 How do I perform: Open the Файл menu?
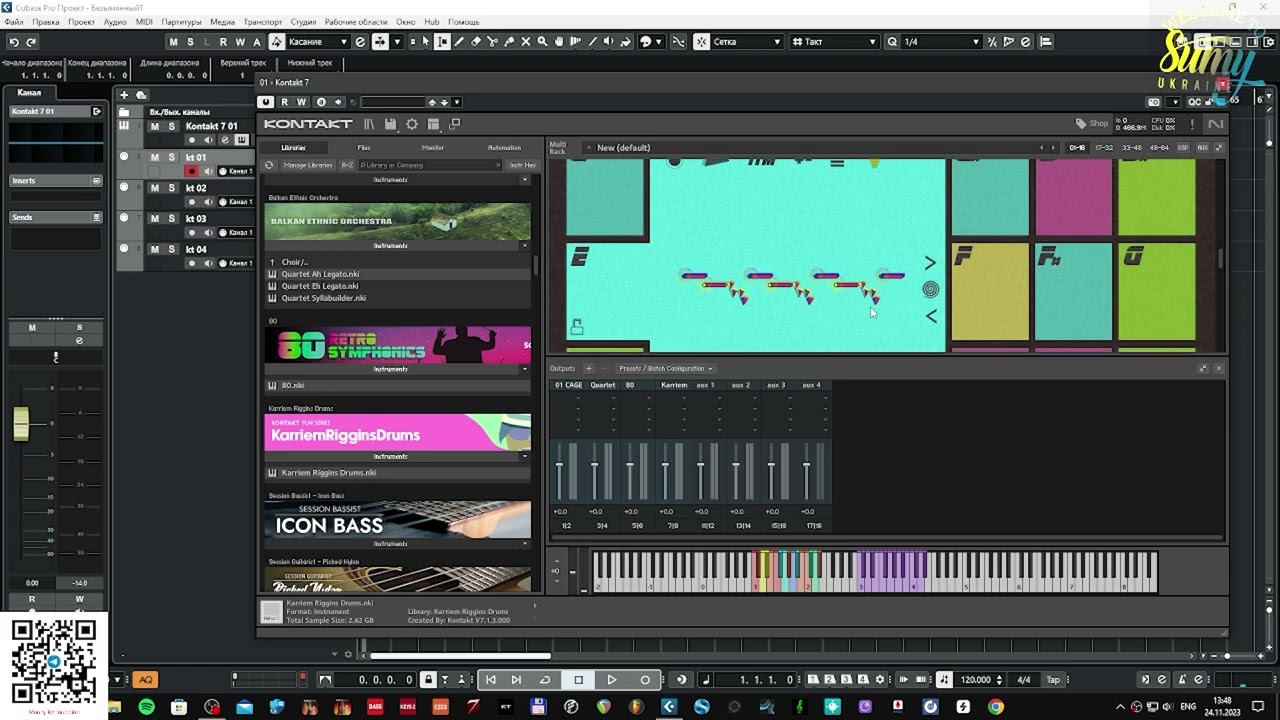13,21
